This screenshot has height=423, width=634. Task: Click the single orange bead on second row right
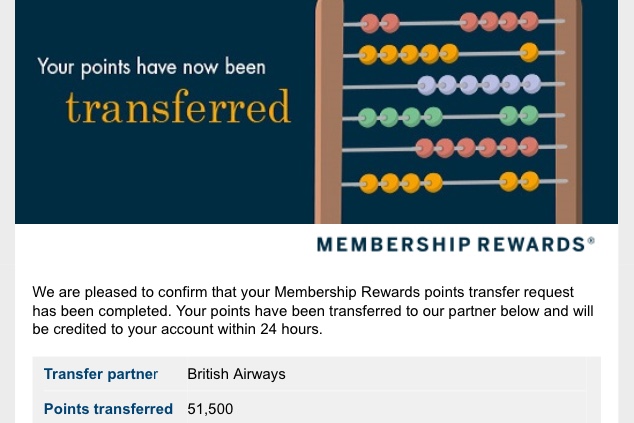(528, 53)
